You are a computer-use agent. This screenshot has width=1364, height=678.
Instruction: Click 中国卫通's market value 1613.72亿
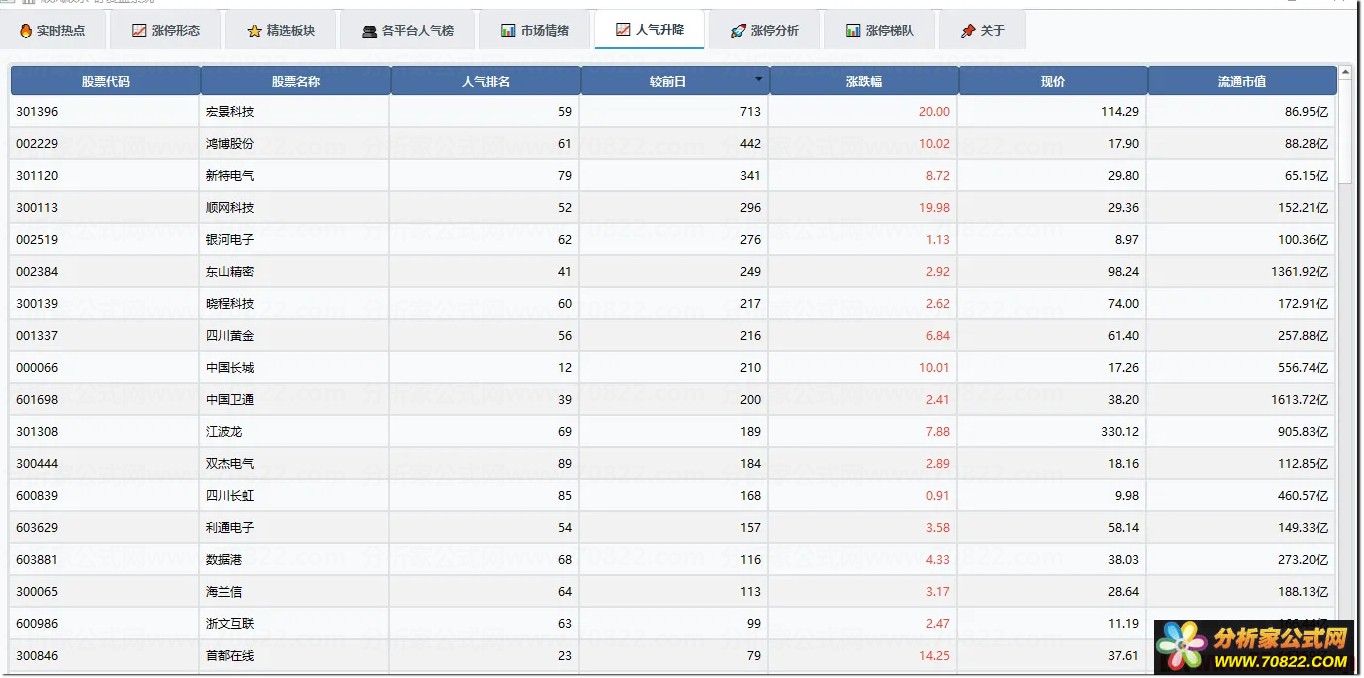coord(1300,400)
